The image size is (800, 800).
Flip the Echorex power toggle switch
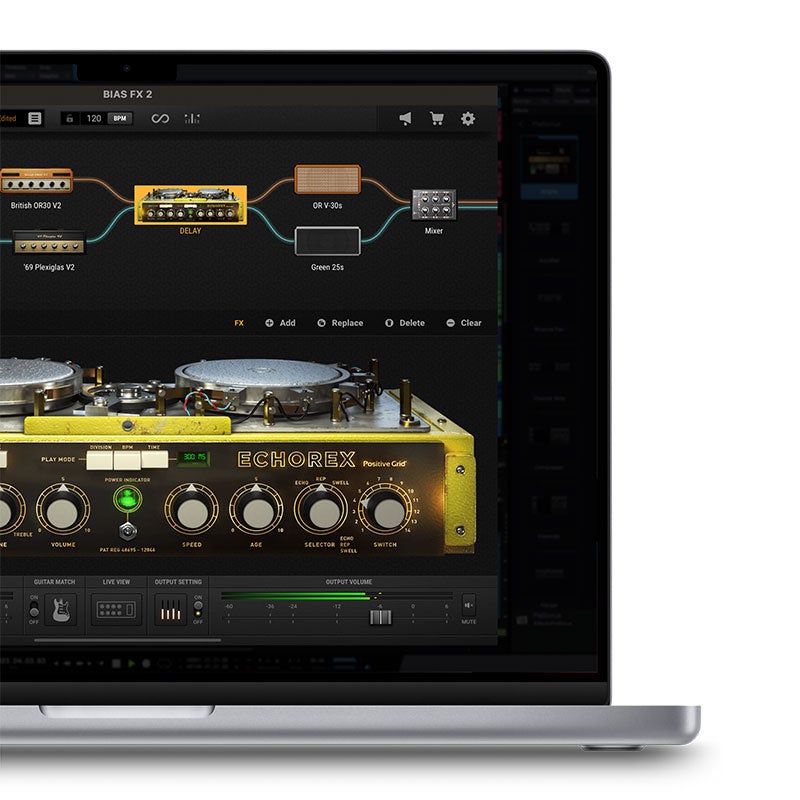pos(128,531)
